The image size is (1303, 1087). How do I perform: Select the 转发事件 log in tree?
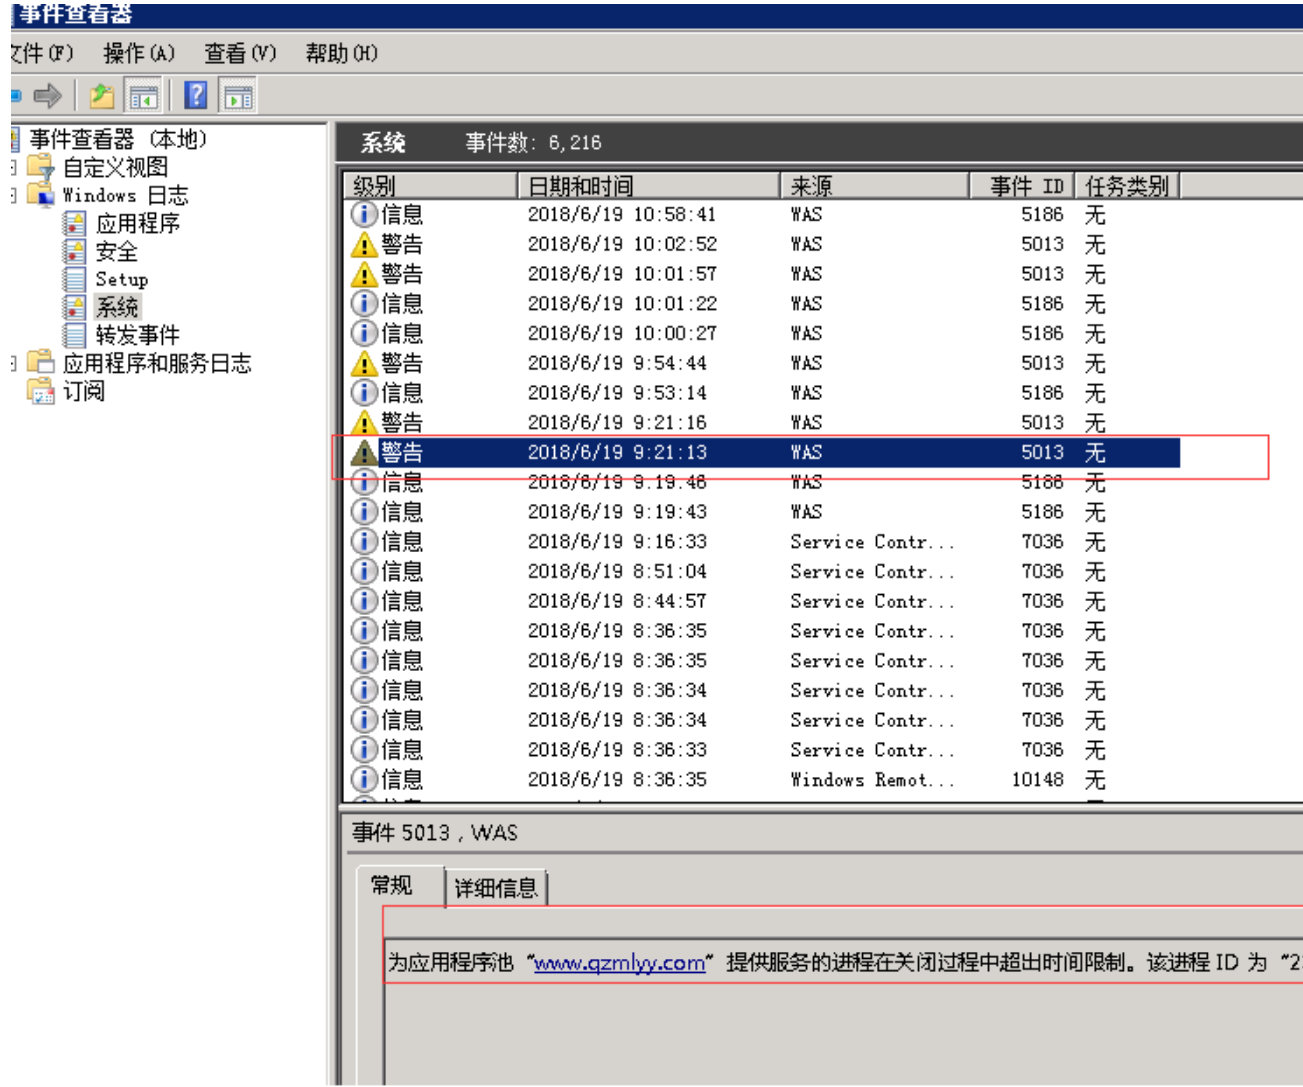coord(137,335)
